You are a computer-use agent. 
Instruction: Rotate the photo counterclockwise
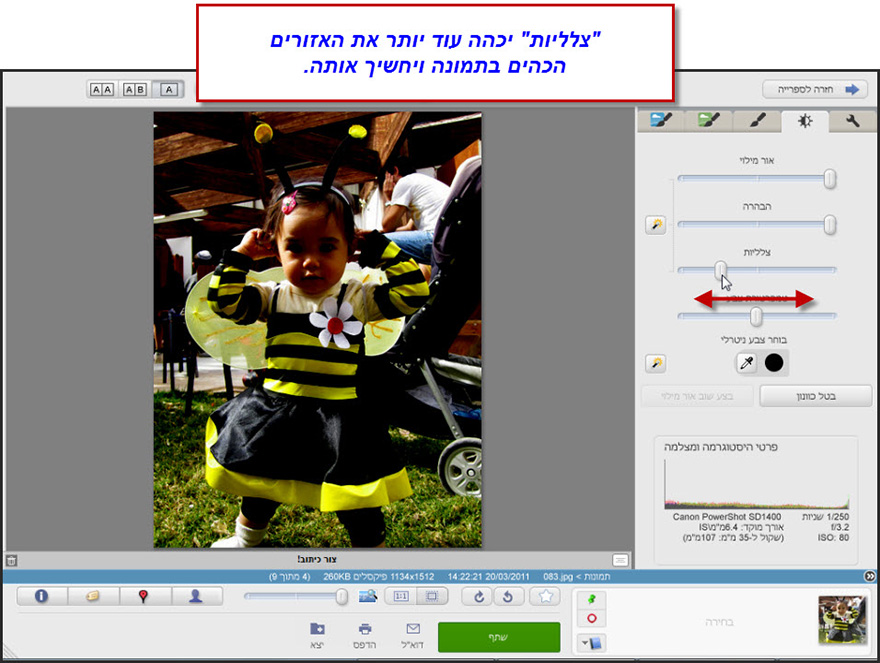click(508, 596)
